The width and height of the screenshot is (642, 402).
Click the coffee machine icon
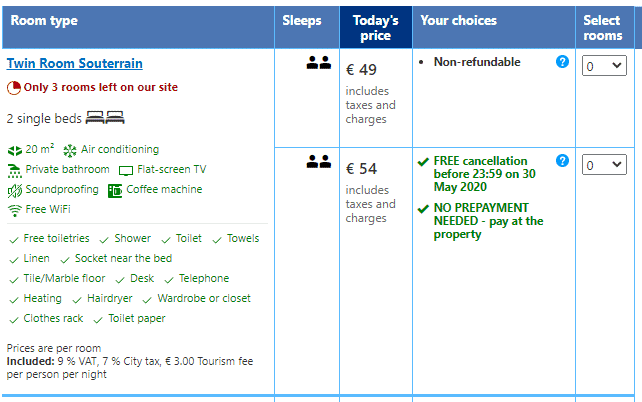point(115,191)
